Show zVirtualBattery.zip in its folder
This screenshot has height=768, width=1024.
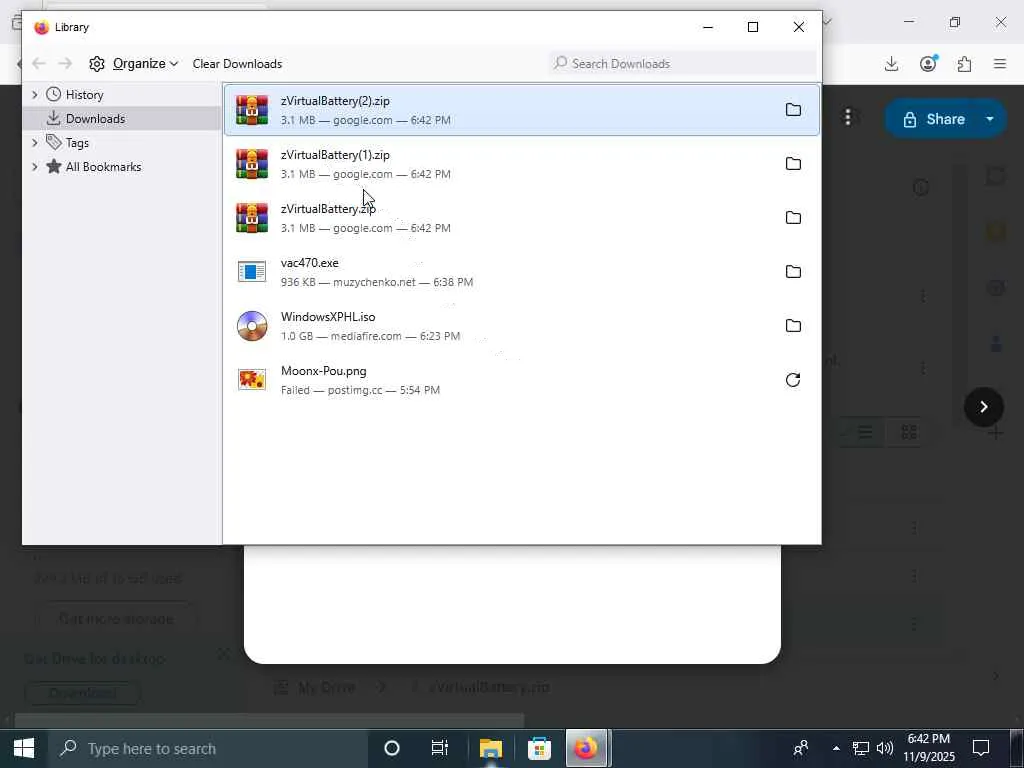[793, 217]
